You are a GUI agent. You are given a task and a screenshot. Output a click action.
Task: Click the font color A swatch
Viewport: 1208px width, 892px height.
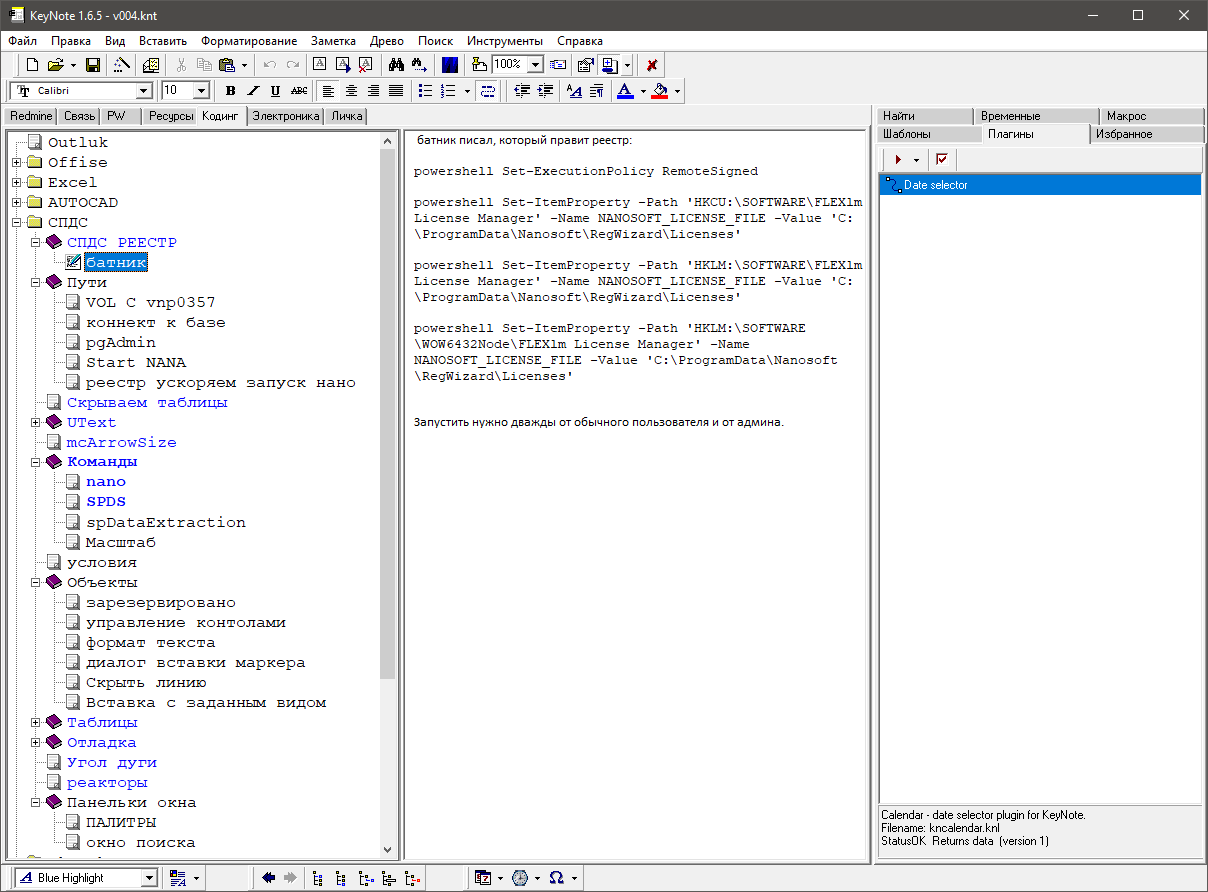[625, 91]
